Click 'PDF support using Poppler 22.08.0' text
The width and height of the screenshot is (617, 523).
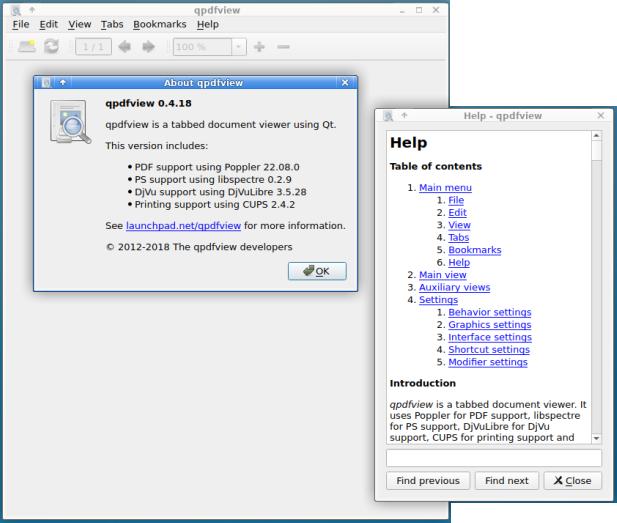(217, 167)
